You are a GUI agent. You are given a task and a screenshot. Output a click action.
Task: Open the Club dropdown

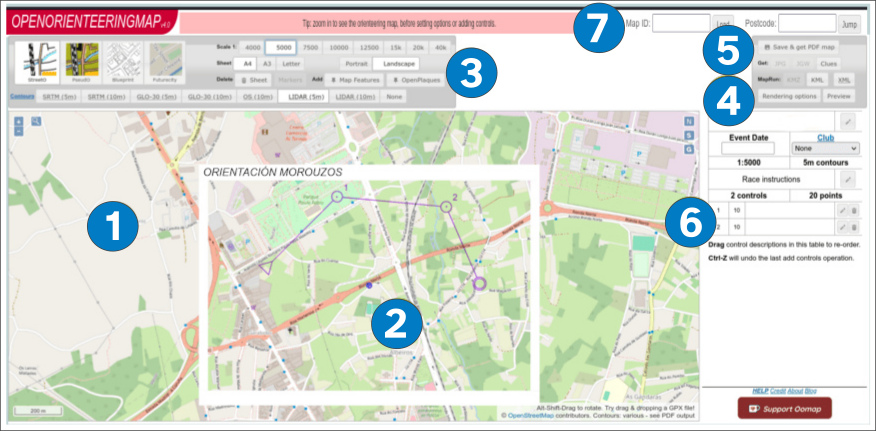(x=824, y=148)
